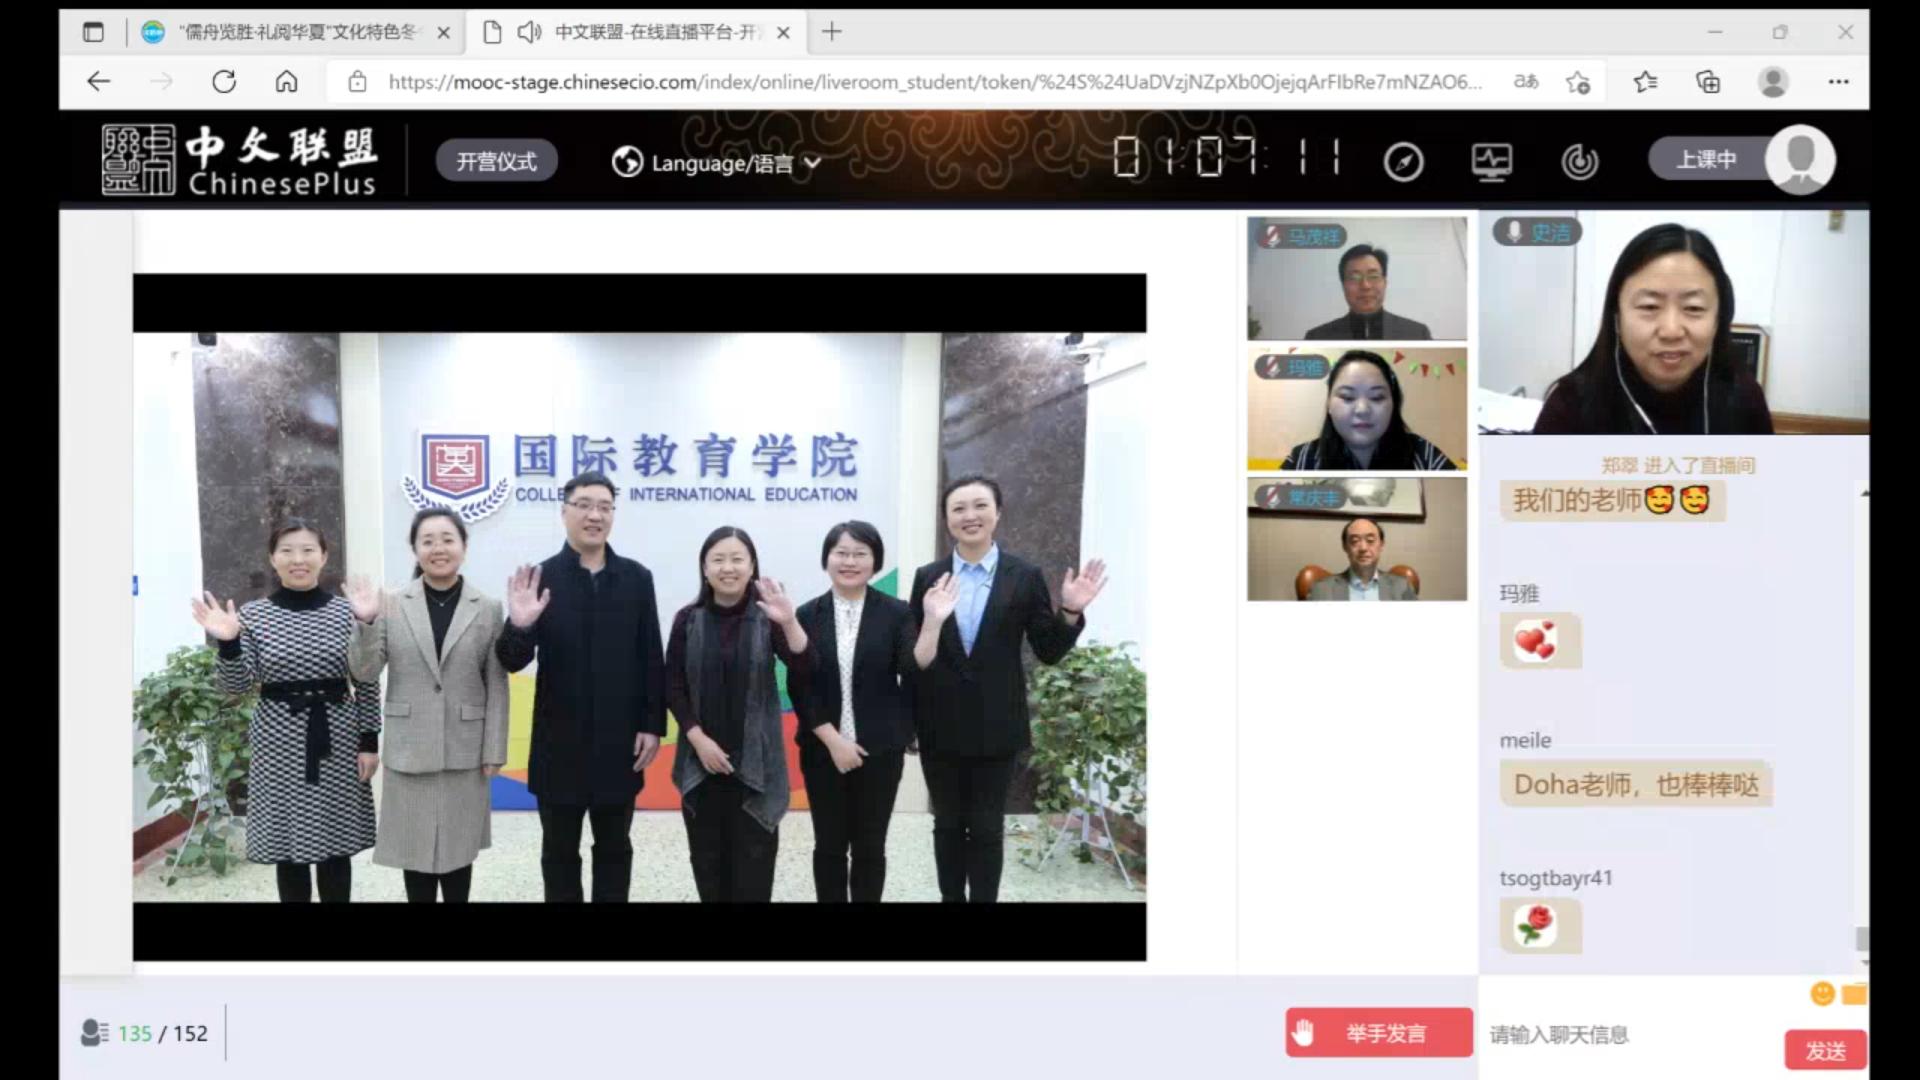The width and height of the screenshot is (1920, 1080).
Task: Switch to the 儒舟览胜 browser tab
Action: click(295, 32)
